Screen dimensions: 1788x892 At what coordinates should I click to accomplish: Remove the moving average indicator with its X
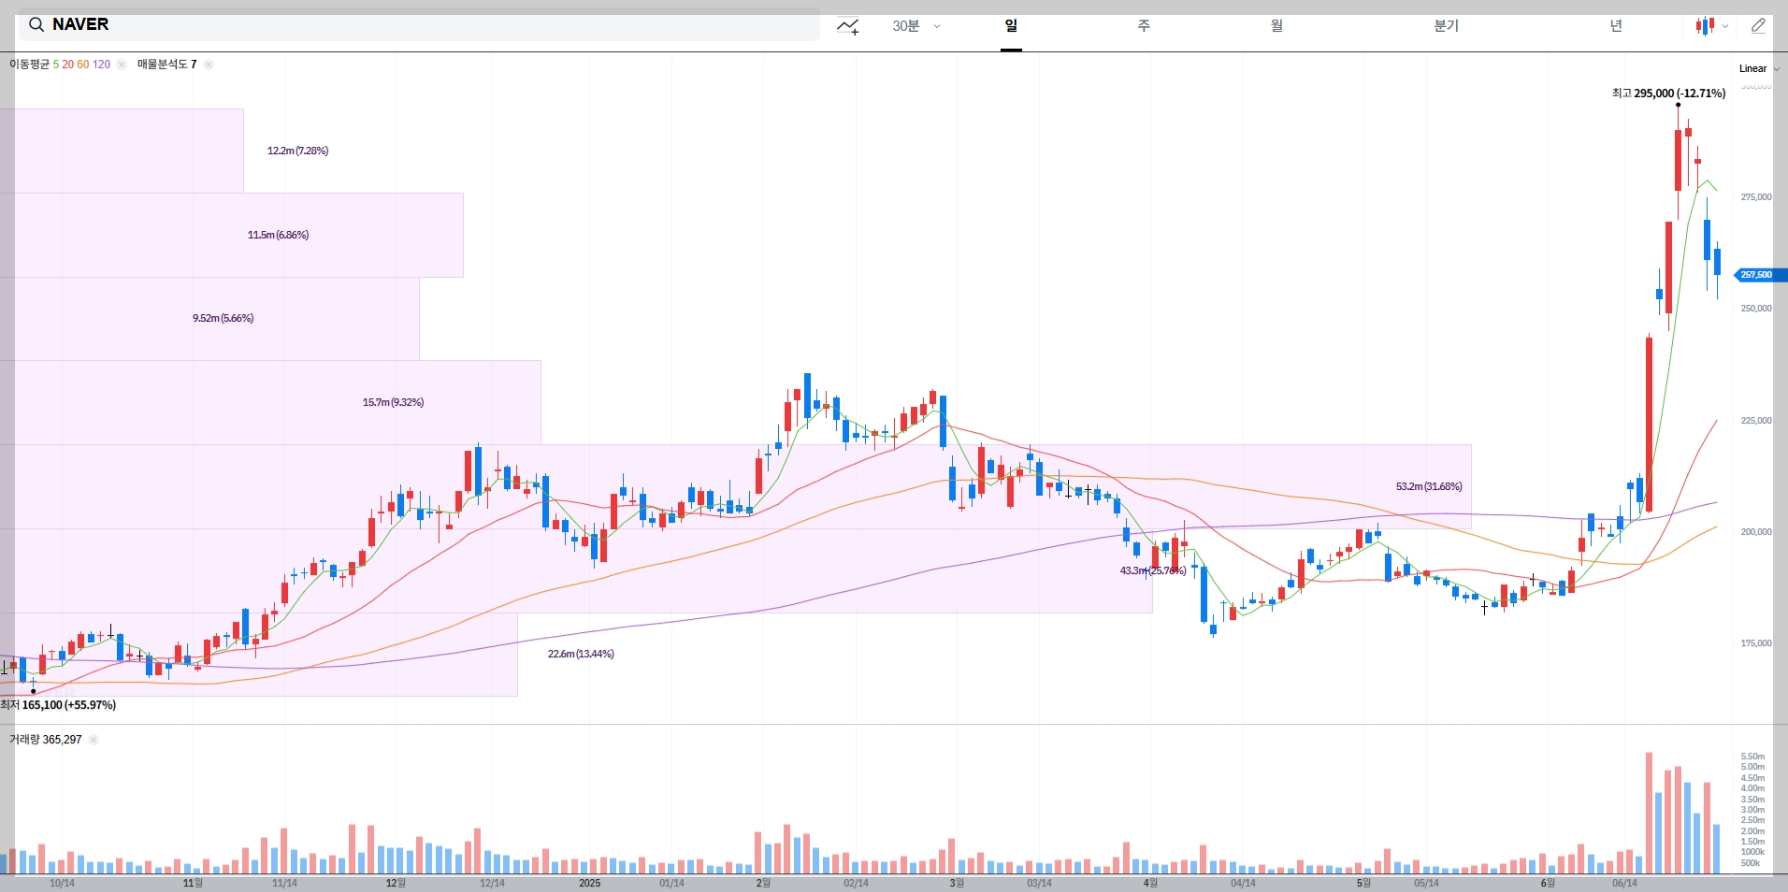coord(121,64)
